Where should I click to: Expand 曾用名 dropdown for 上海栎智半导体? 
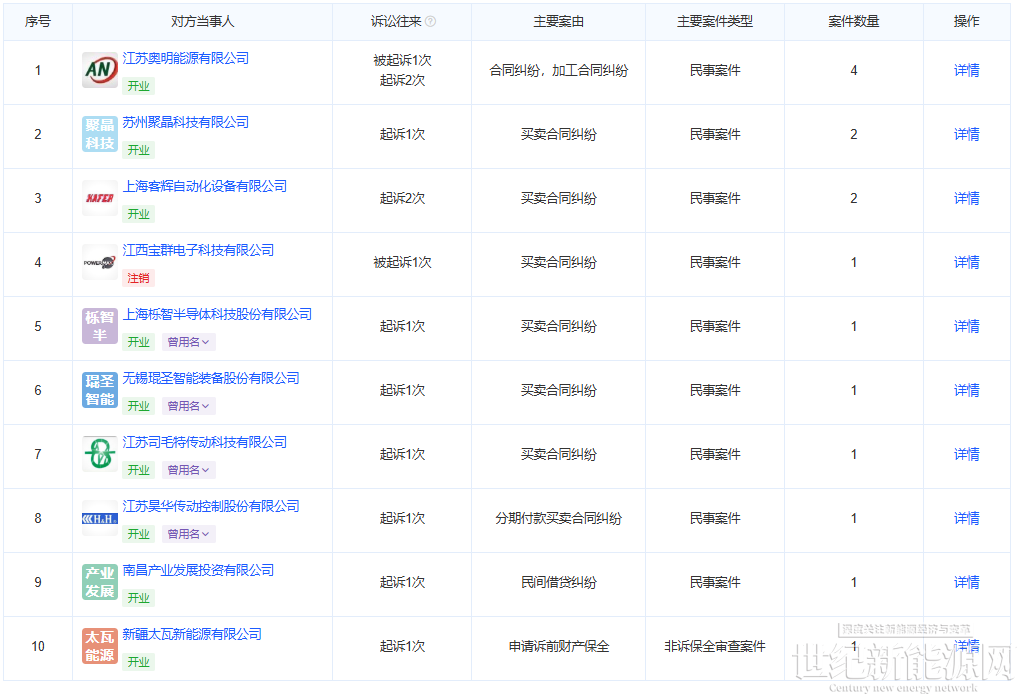click(188, 342)
